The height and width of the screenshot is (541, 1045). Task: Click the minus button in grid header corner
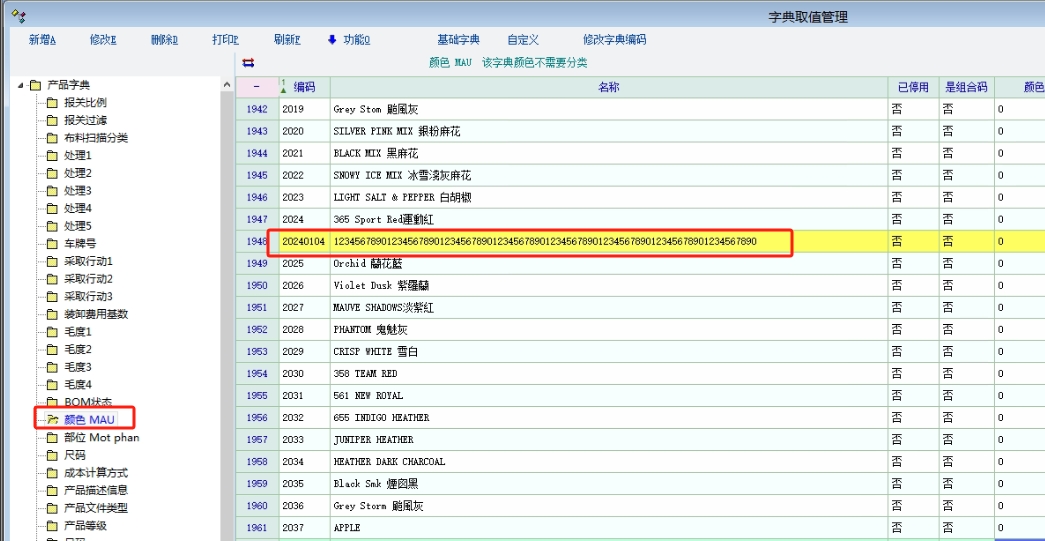click(256, 87)
